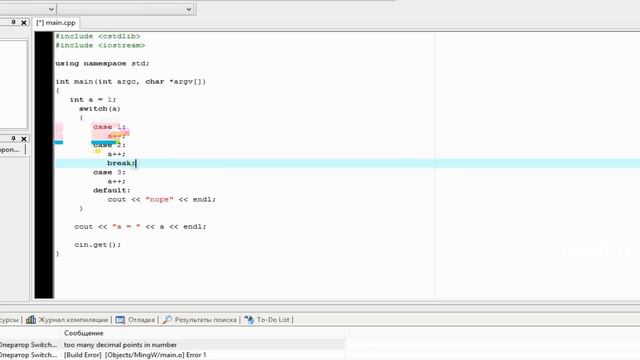Click the 'int main(int argc, char *argv[])' line
The width and height of the screenshot is (640, 360).
(x=131, y=82)
